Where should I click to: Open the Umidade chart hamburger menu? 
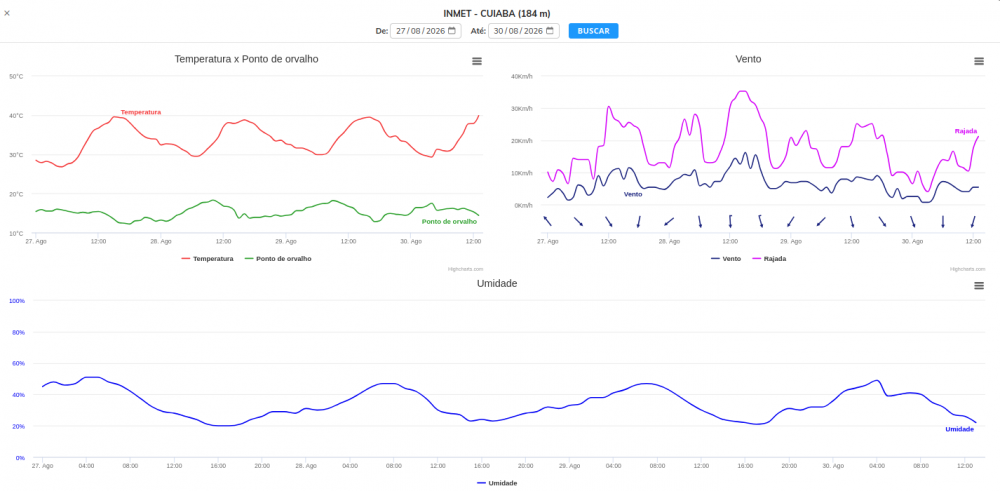tap(979, 286)
